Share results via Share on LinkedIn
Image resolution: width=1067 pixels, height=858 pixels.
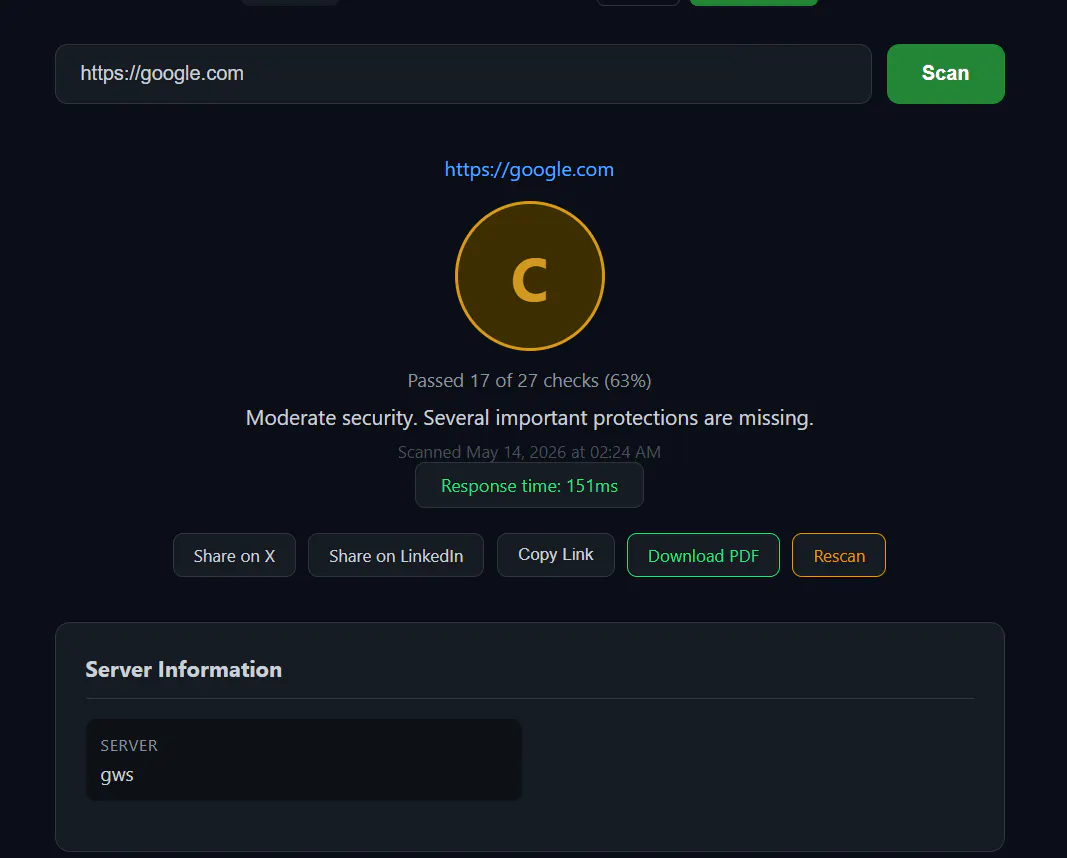pos(395,555)
